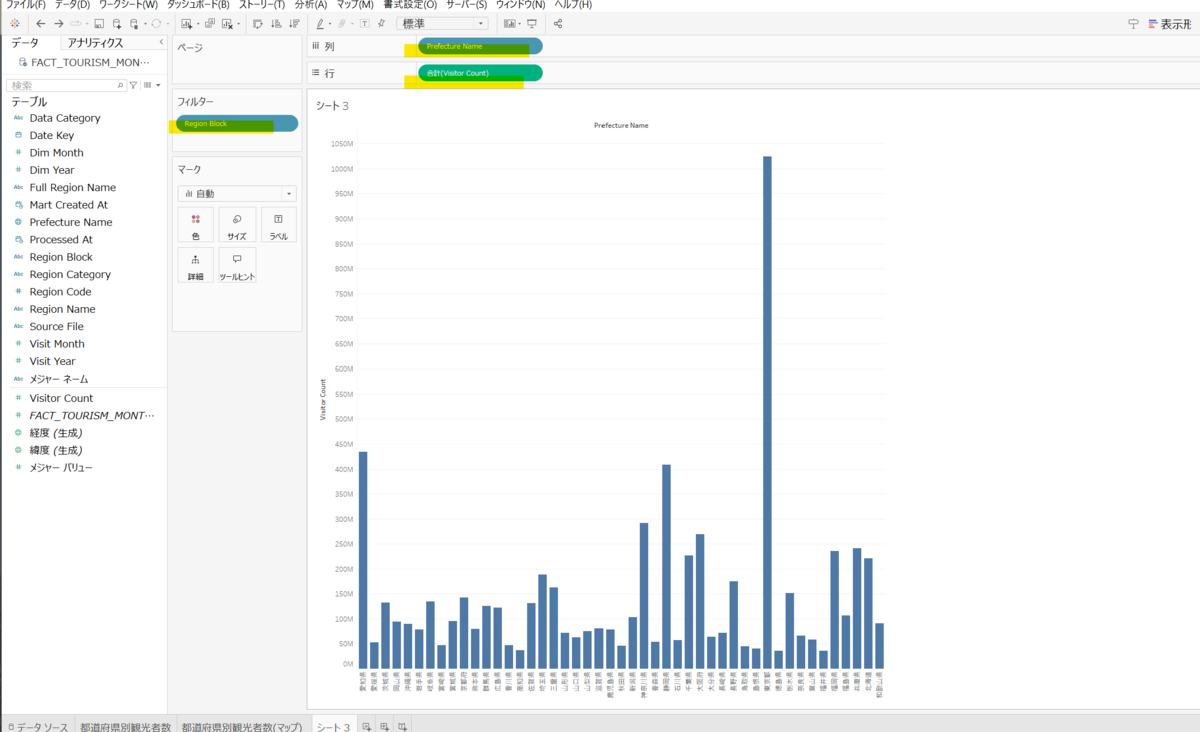Duplicate the current sheet via toolbar icon
The height and width of the screenshot is (732, 1200).
pos(210,23)
